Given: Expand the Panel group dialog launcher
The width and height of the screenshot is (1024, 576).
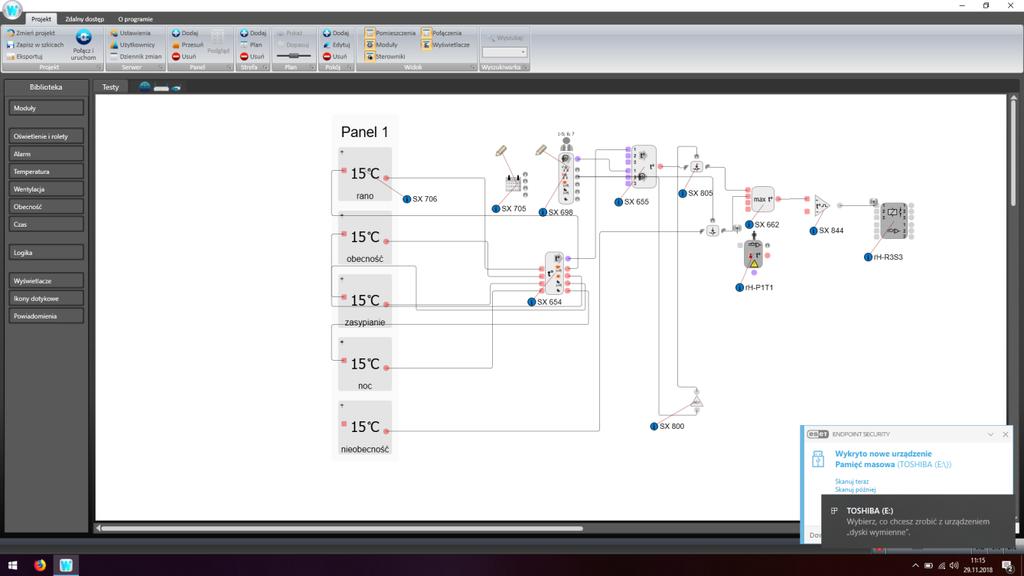Looking at the screenshot, I should pyautogui.click(x=229, y=67).
